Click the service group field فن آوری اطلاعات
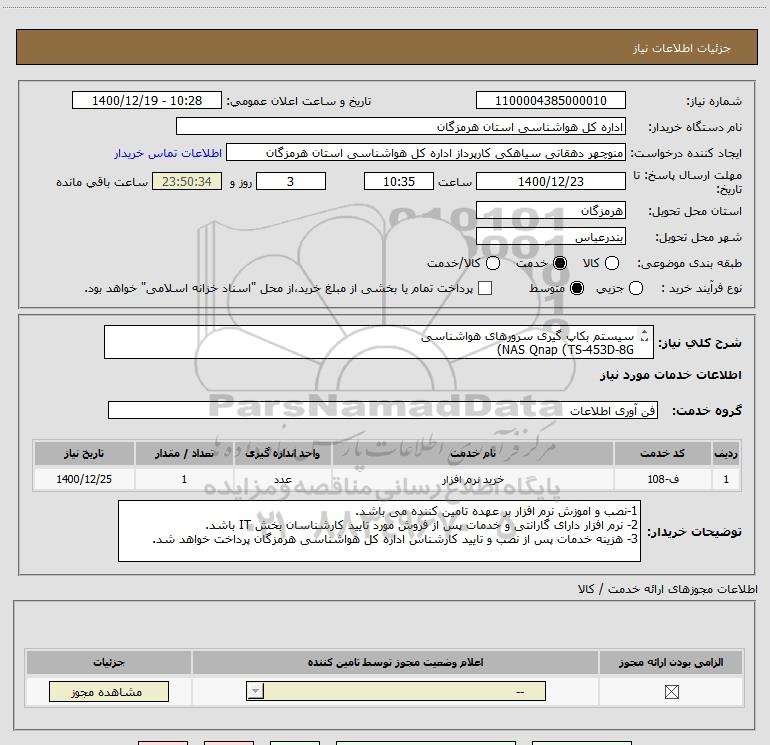The image size is (770, 745). (383, 410)
